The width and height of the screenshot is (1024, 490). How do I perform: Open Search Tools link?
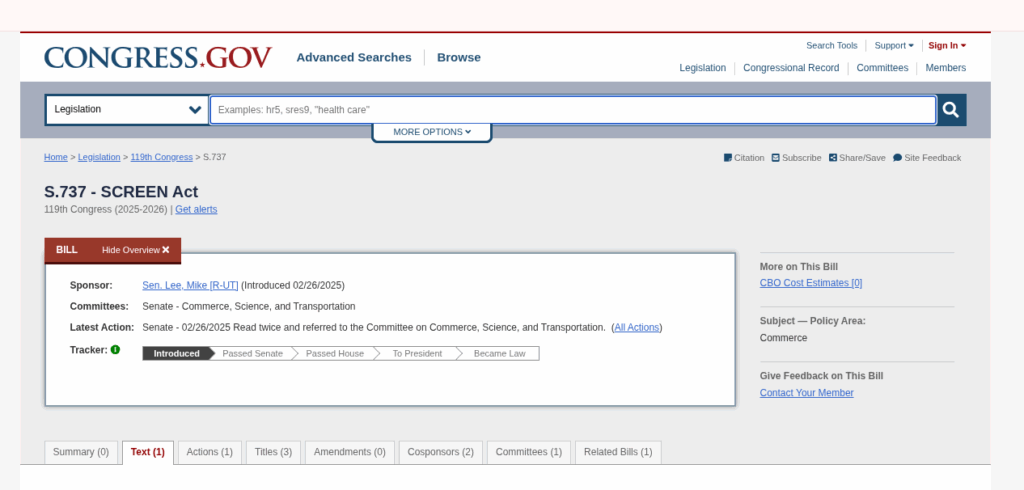click(831, 46)
